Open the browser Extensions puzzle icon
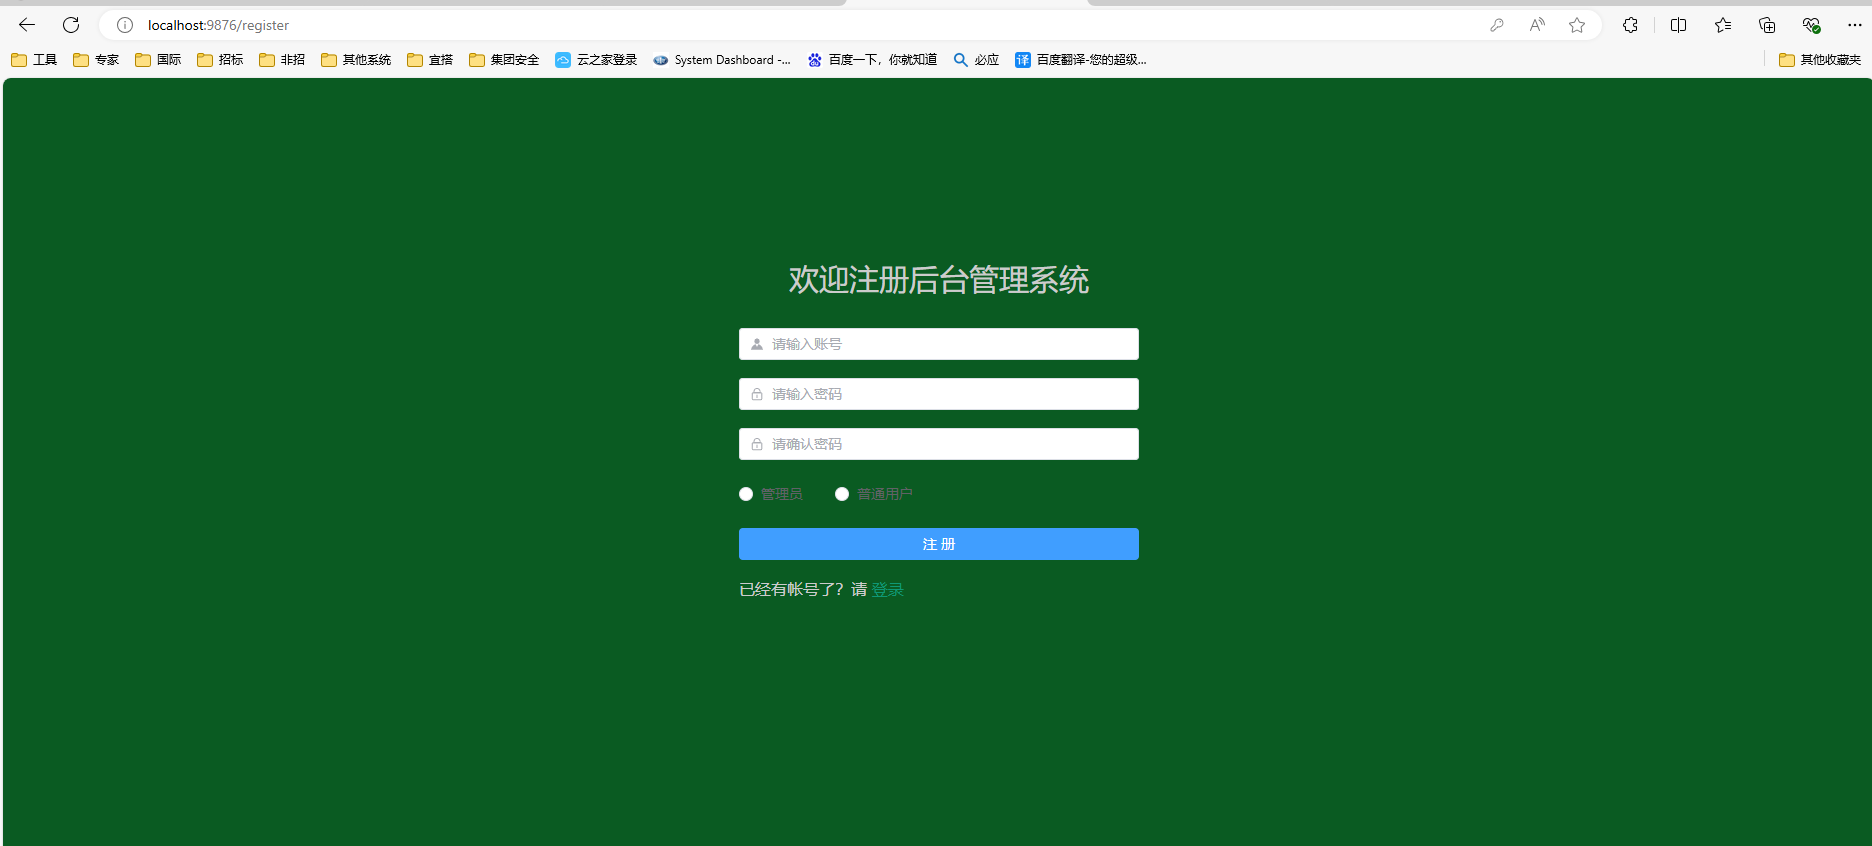1872x846 pixels. coord(1630,25)
